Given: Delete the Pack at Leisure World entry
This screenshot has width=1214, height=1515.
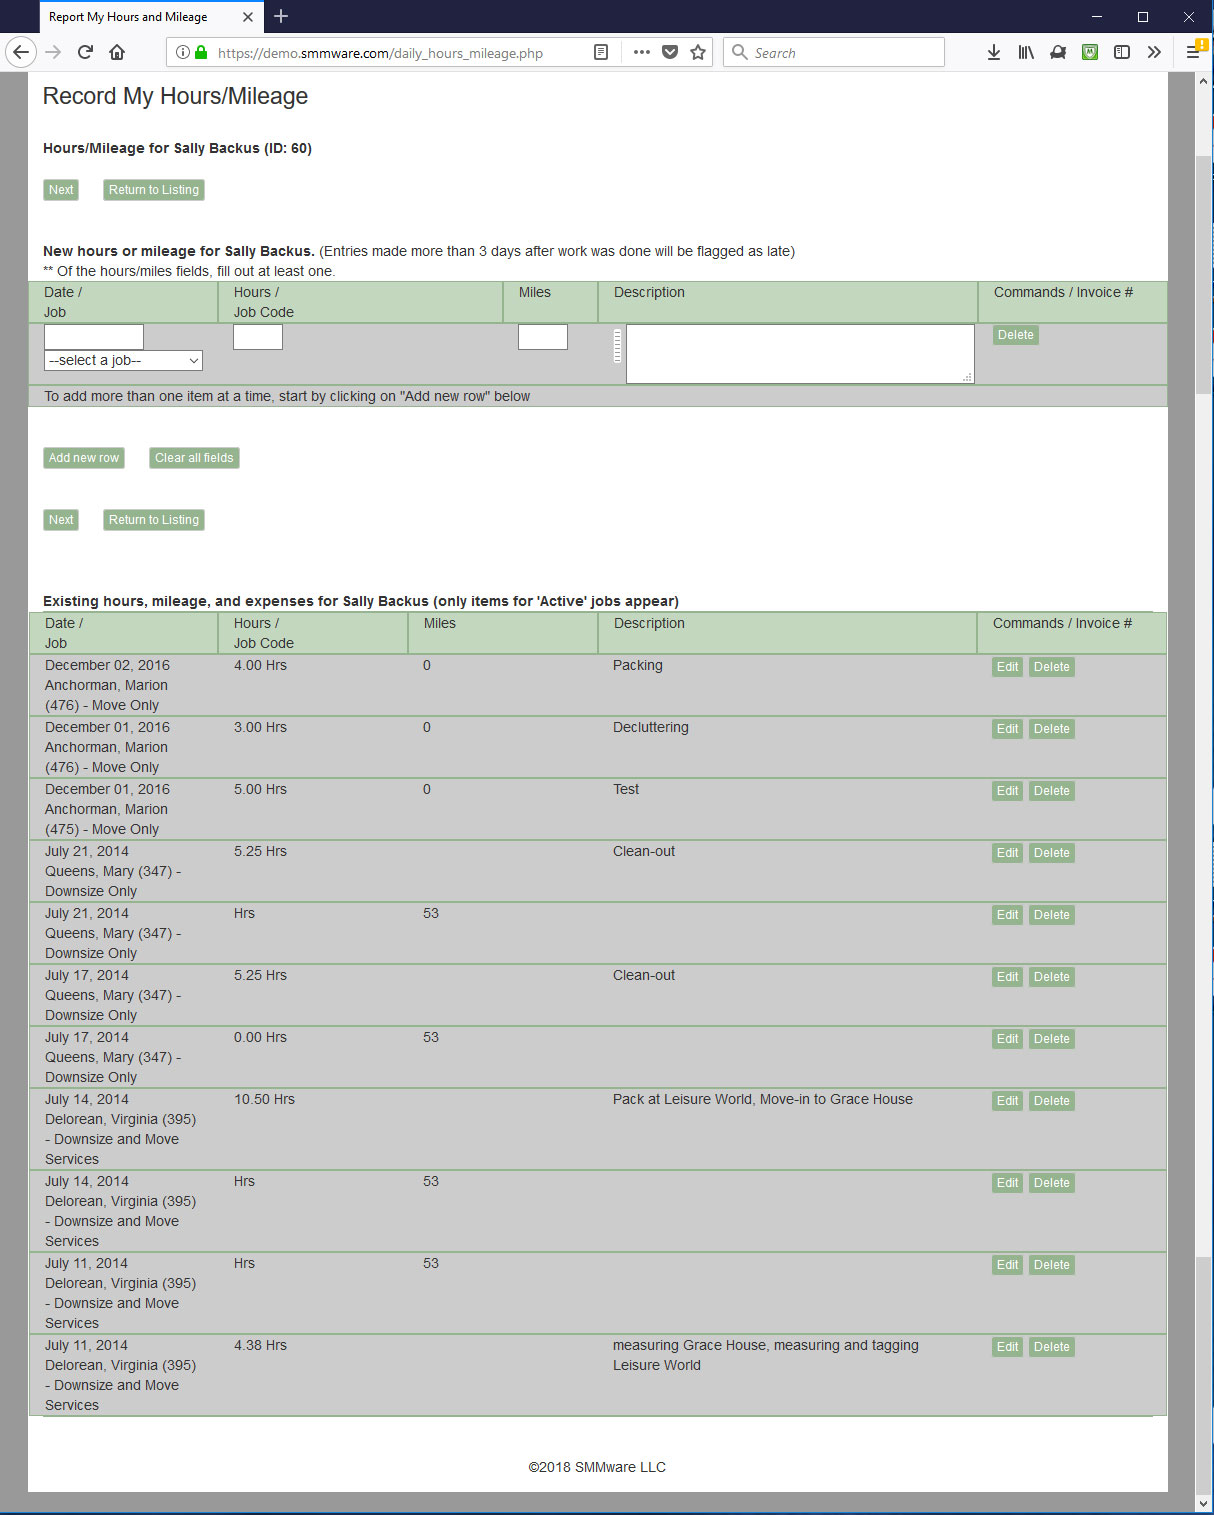Looking at the screenshot, I should point(1051,1101).
